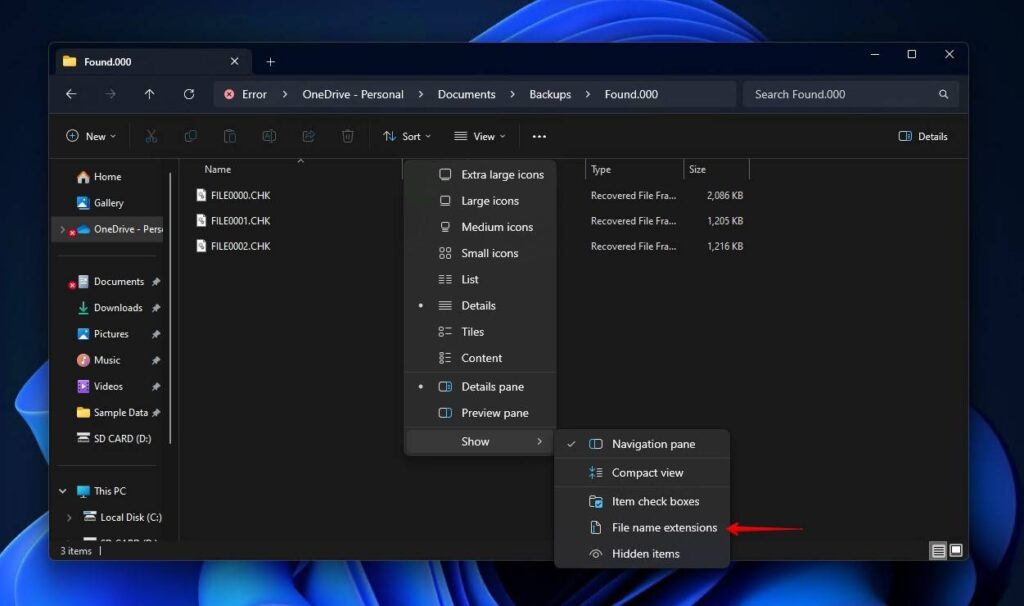Toggle Item check boxes option
This screenshot has height=606, width=1024.
click(655, 502)
